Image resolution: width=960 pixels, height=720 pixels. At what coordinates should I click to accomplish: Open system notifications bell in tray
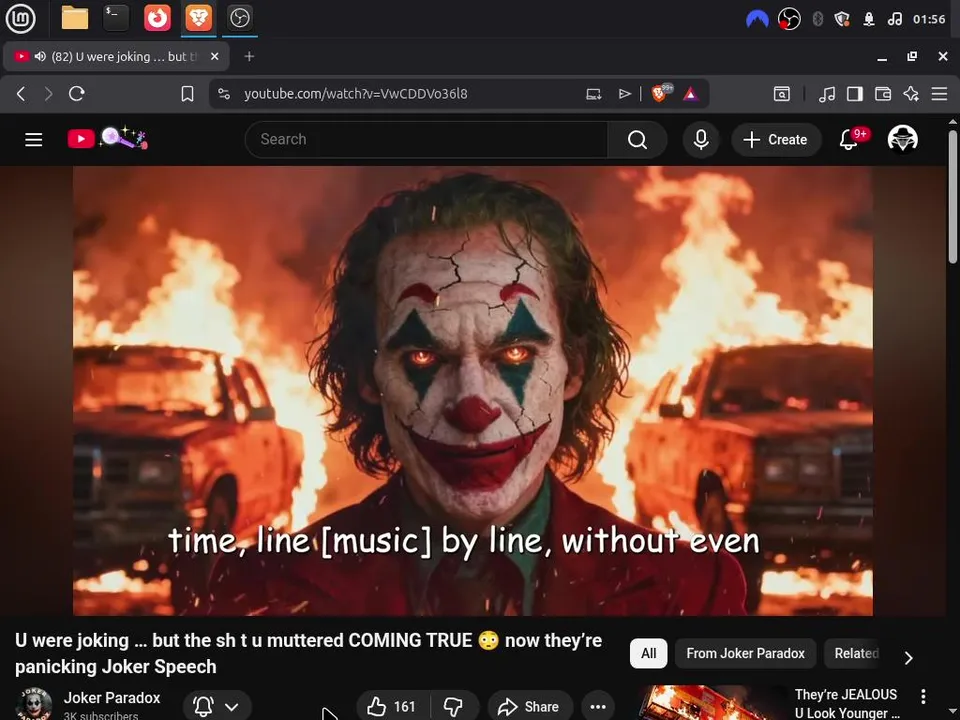(869, 20)
